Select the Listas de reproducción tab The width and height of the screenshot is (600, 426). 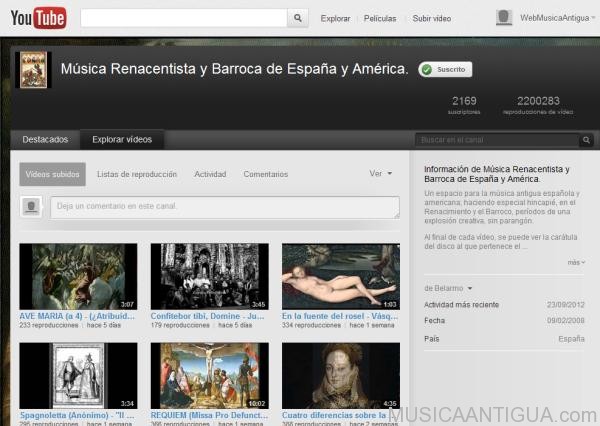[x=137, y=174]
